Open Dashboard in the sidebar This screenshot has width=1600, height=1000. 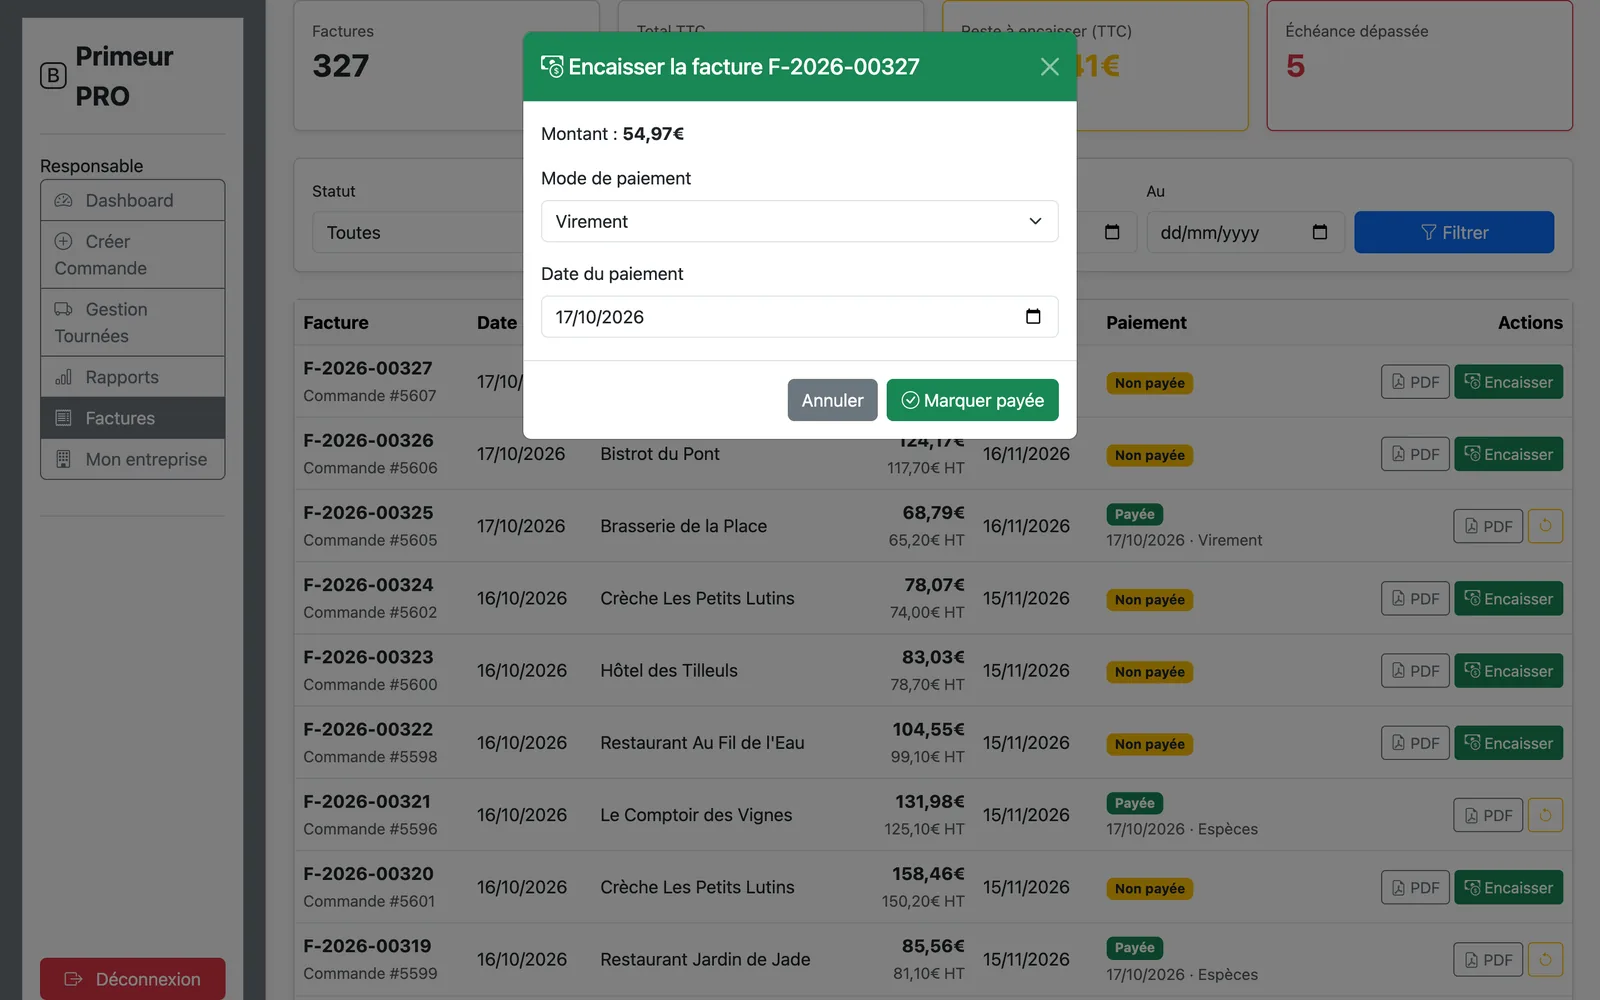(132, 200)
